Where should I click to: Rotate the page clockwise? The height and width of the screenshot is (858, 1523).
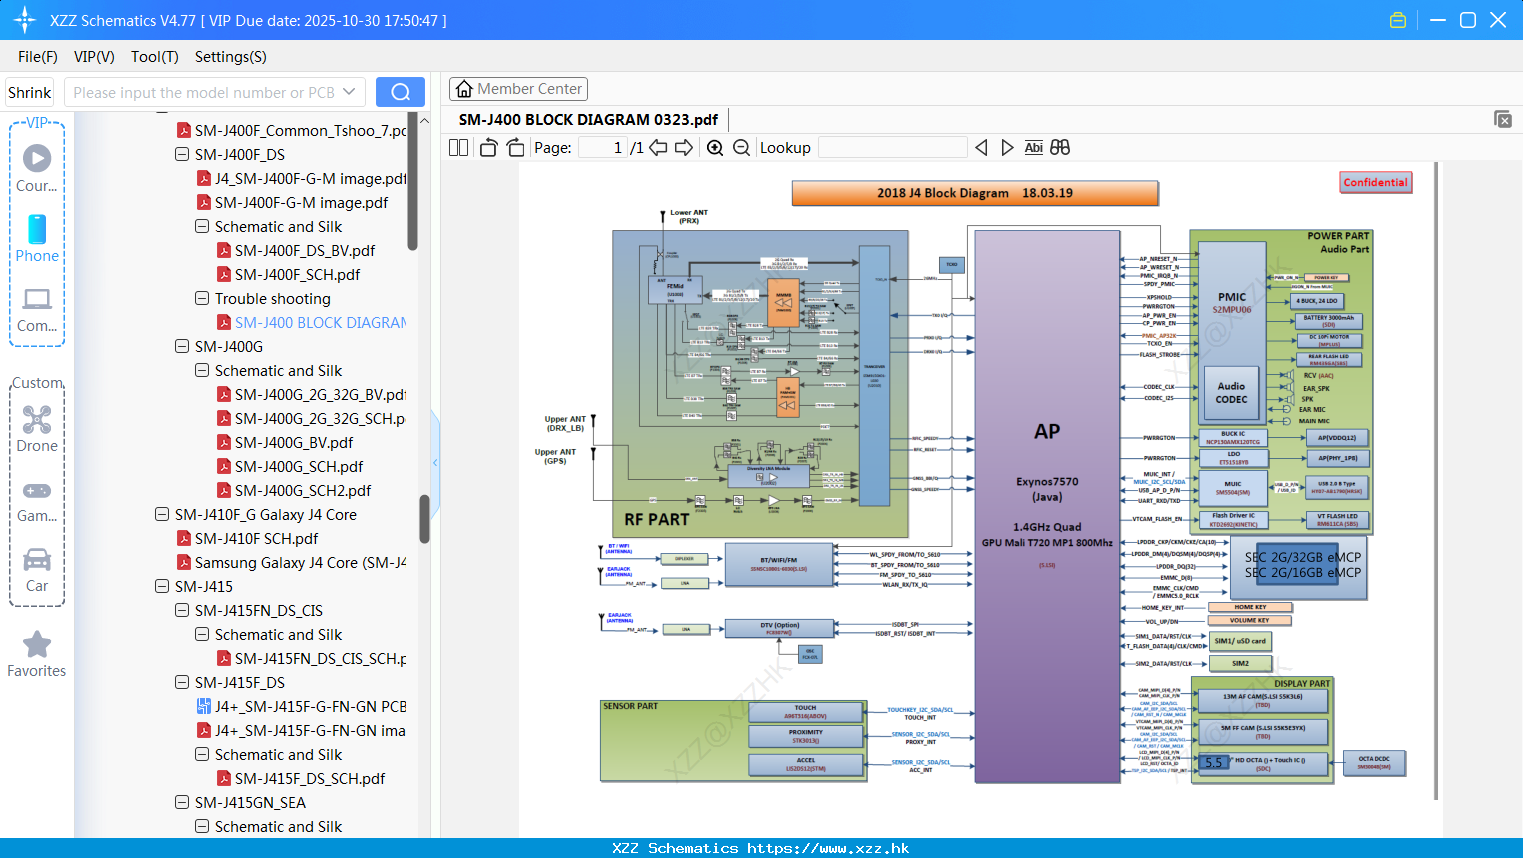[516, 148]
